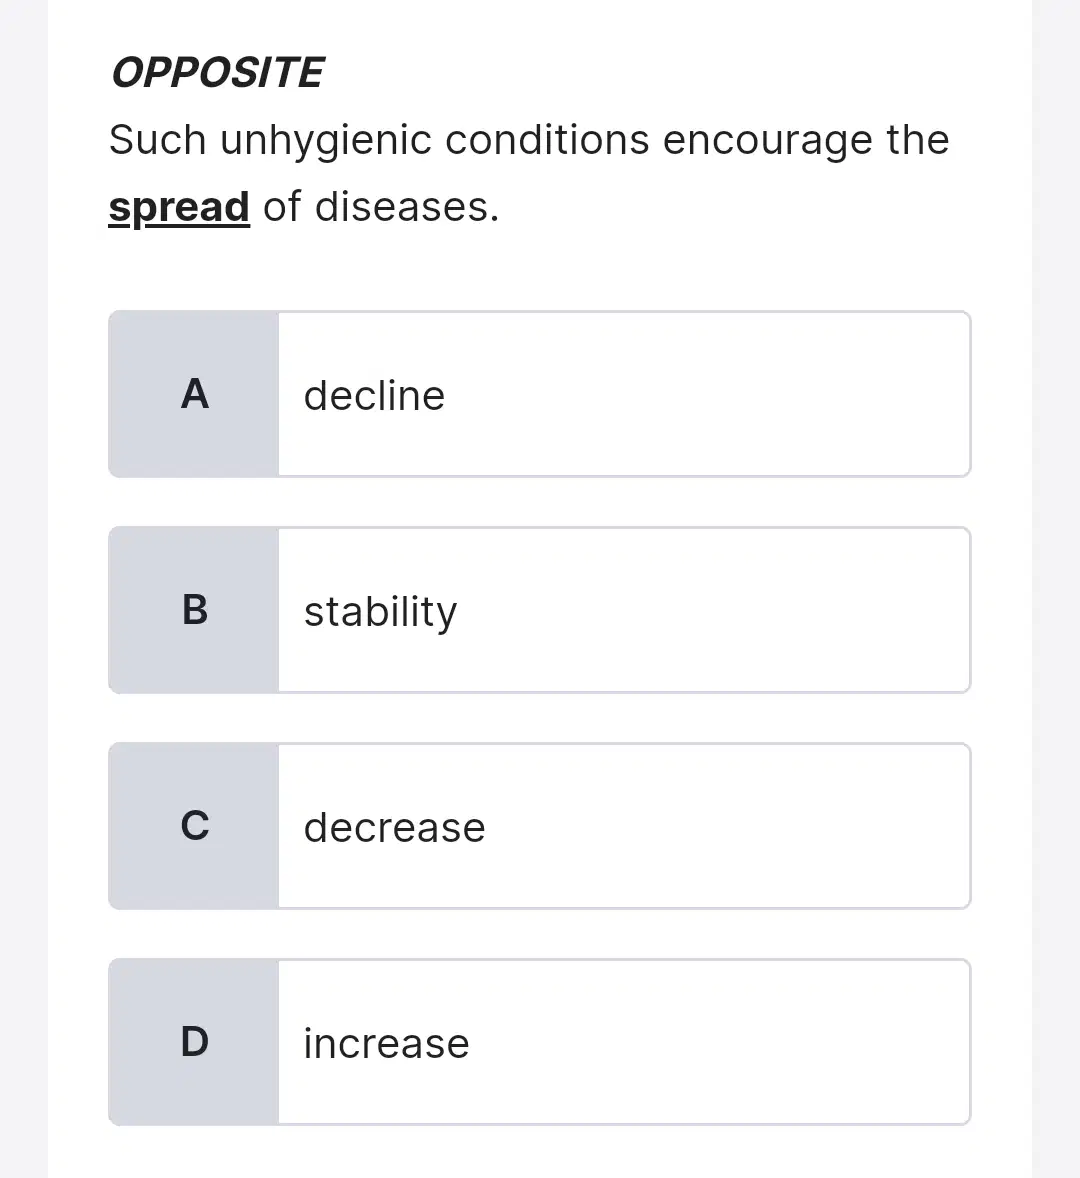The image size is (1080, 1178).
Task: Click empty space inside option D box
Action: coord(719,1042)
